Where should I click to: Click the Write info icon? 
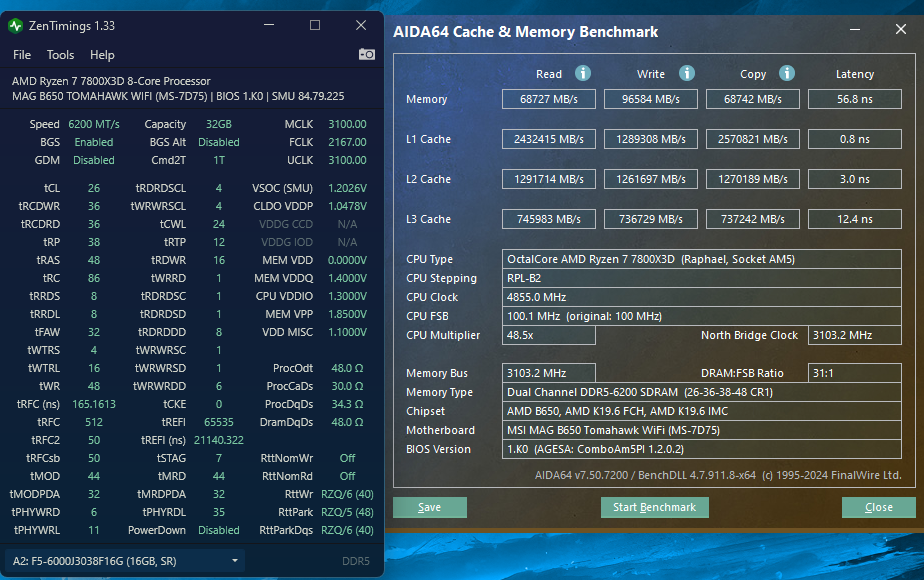pos(687,73)
